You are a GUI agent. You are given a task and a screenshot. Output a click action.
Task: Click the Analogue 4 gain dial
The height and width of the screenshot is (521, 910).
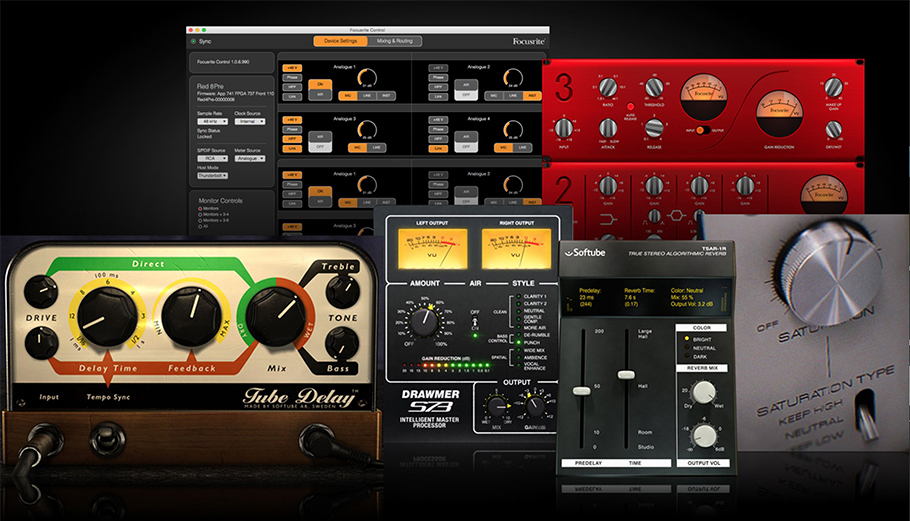click(x=512, y=129)
